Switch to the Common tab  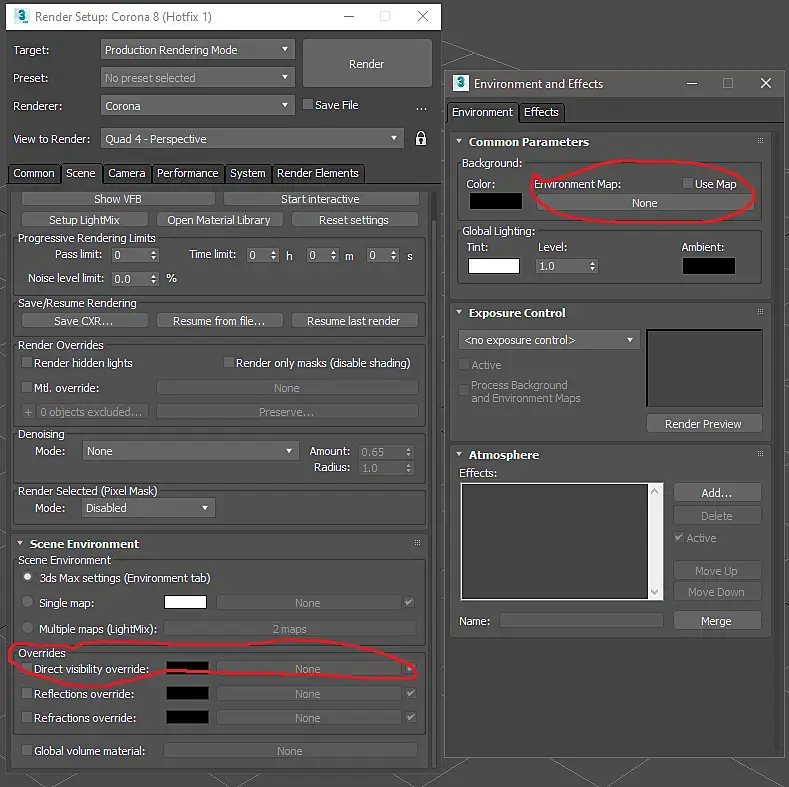pyautogui.click(x=34, y=173)
